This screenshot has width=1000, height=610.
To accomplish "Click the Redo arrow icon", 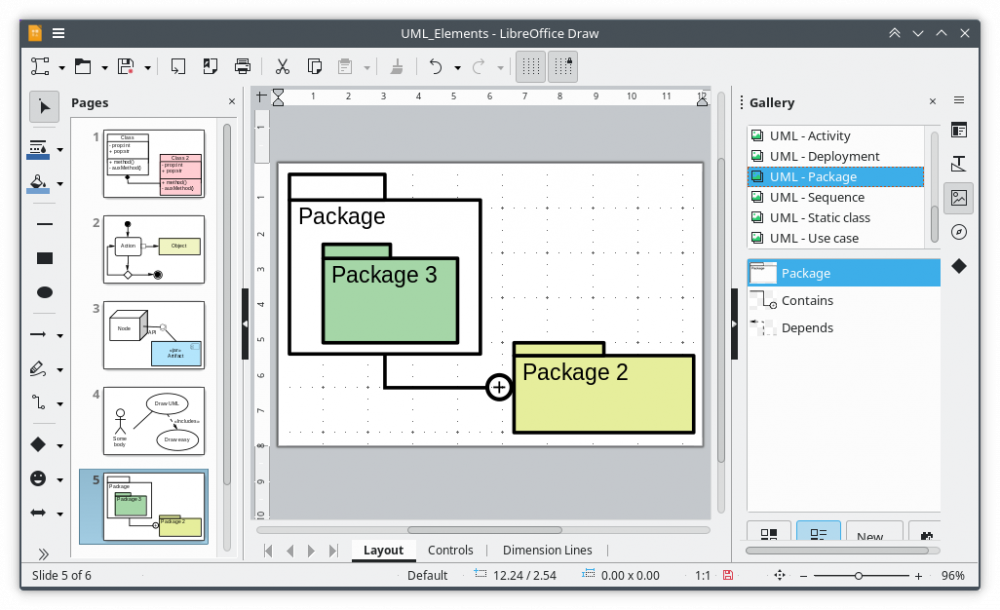I will [478, 66].
